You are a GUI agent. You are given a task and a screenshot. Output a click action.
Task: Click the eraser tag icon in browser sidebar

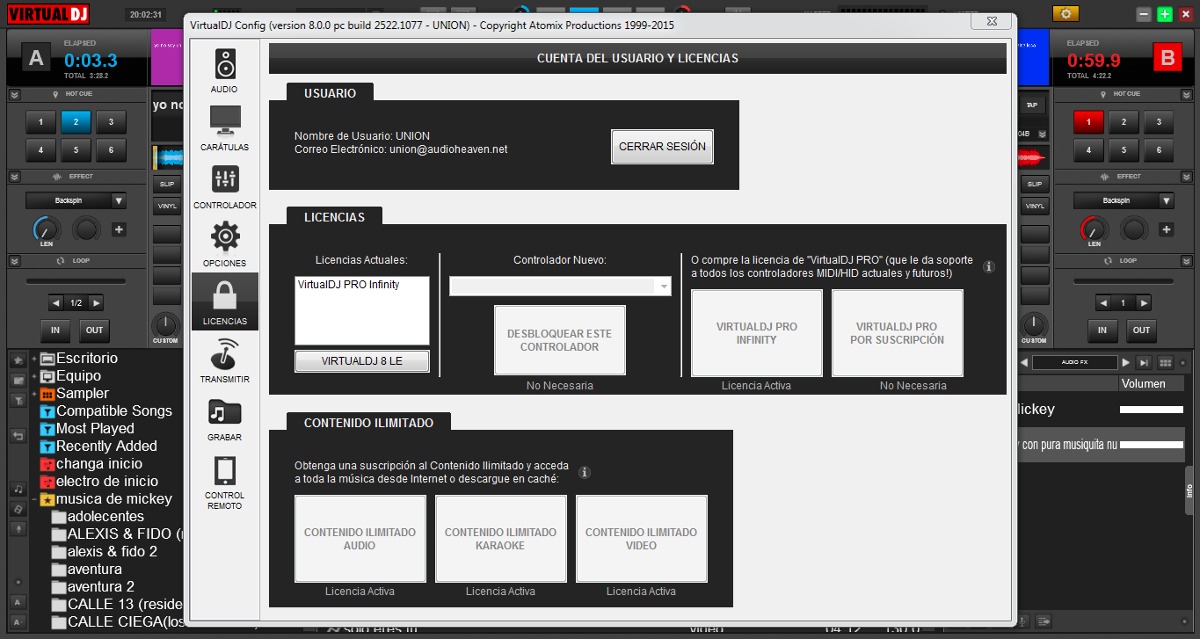[18, 508]
